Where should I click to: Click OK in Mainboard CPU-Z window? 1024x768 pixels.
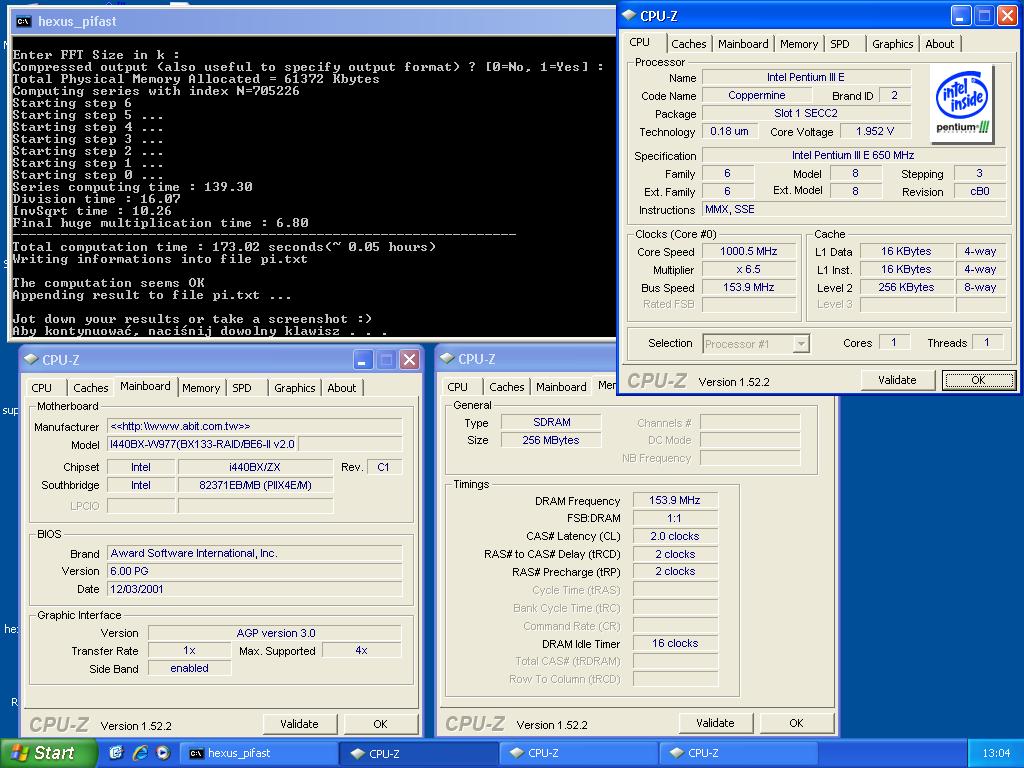coord(380,724)
